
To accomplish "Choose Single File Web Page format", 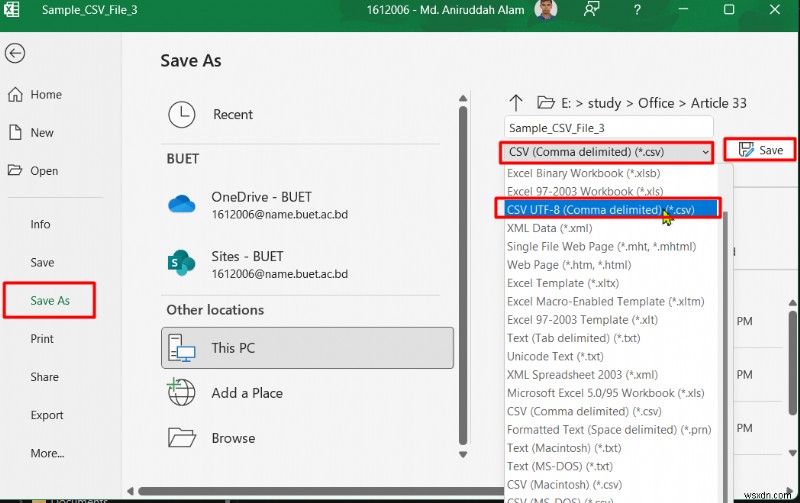I will (601, 246).
